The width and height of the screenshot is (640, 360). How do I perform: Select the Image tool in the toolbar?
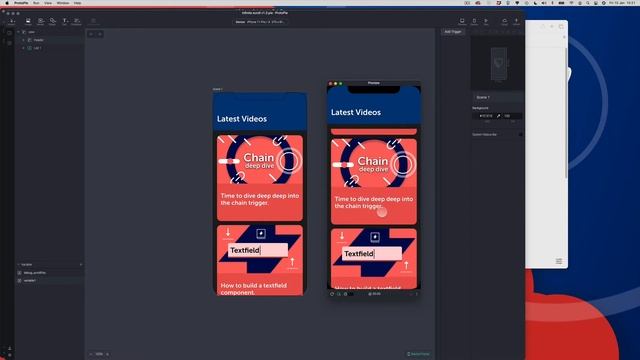pos(28,21)
